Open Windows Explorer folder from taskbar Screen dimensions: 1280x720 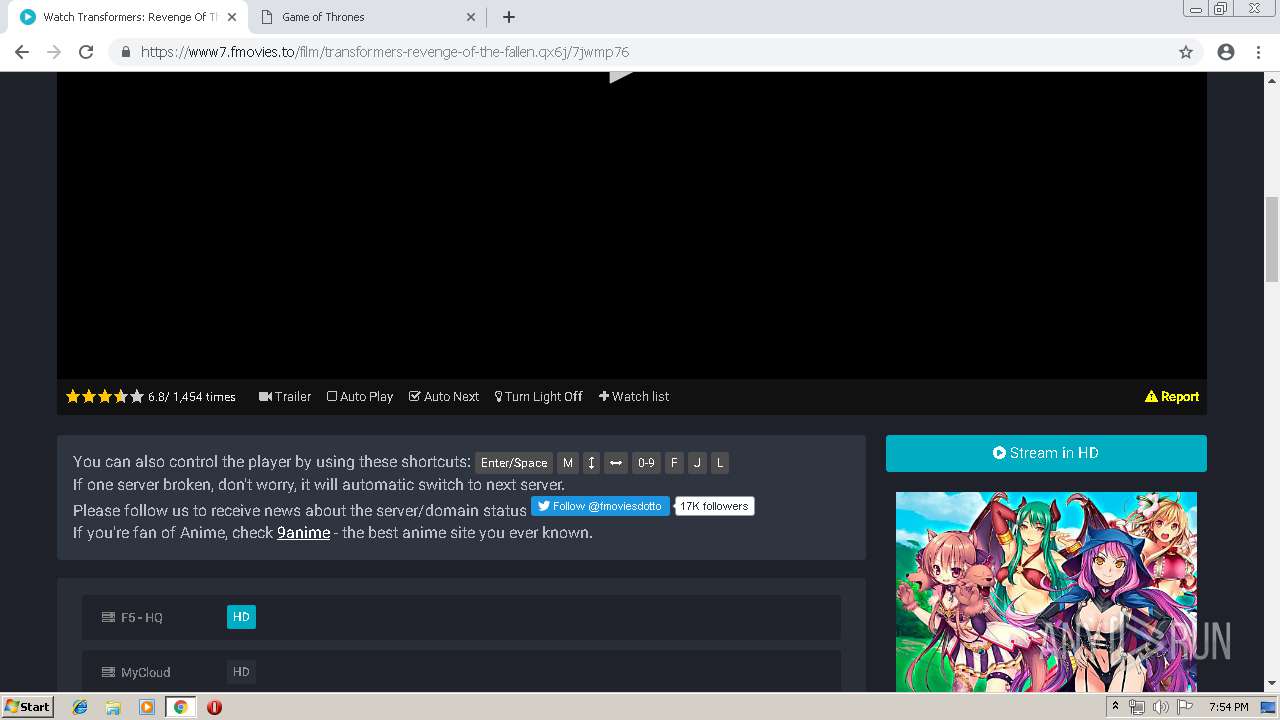[113, 707]
